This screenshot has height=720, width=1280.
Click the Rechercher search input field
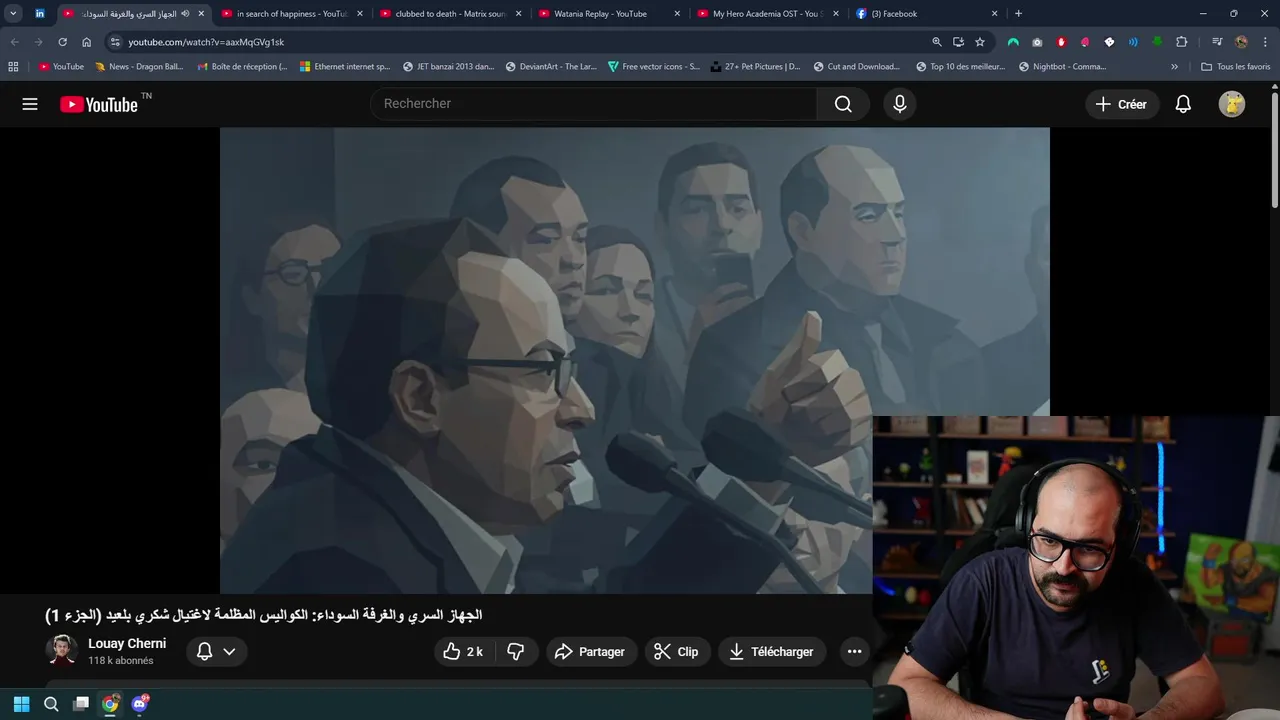[x=594, y=104]
